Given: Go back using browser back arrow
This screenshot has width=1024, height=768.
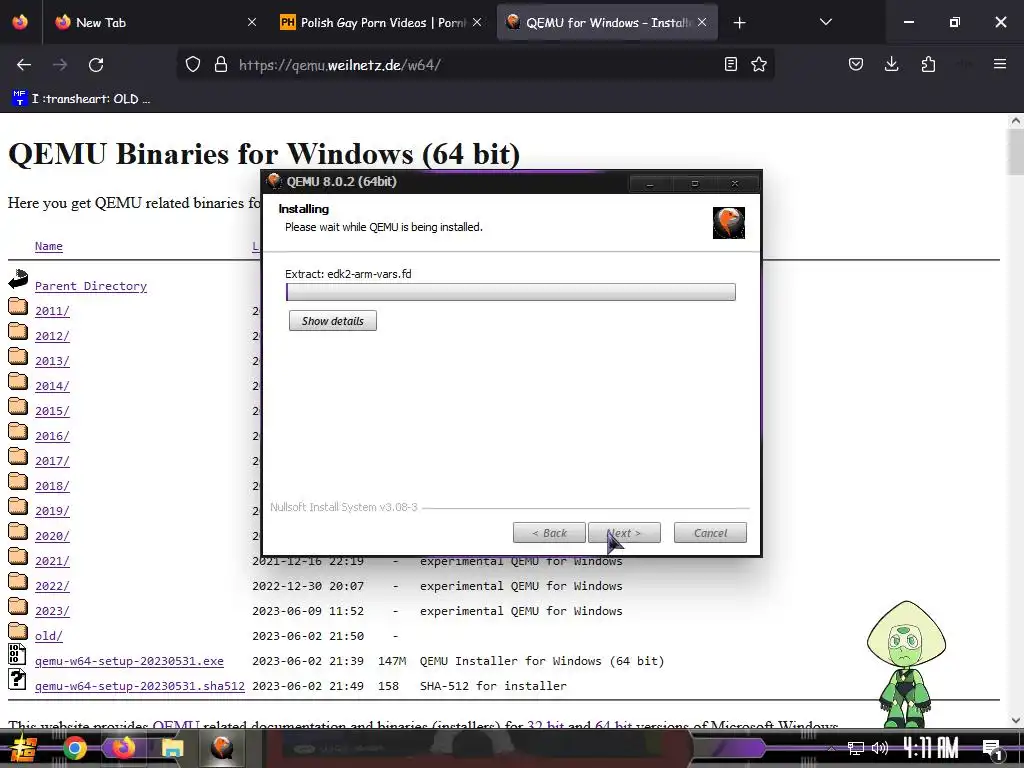Looking at the screenshot, I should coord(24,65).
